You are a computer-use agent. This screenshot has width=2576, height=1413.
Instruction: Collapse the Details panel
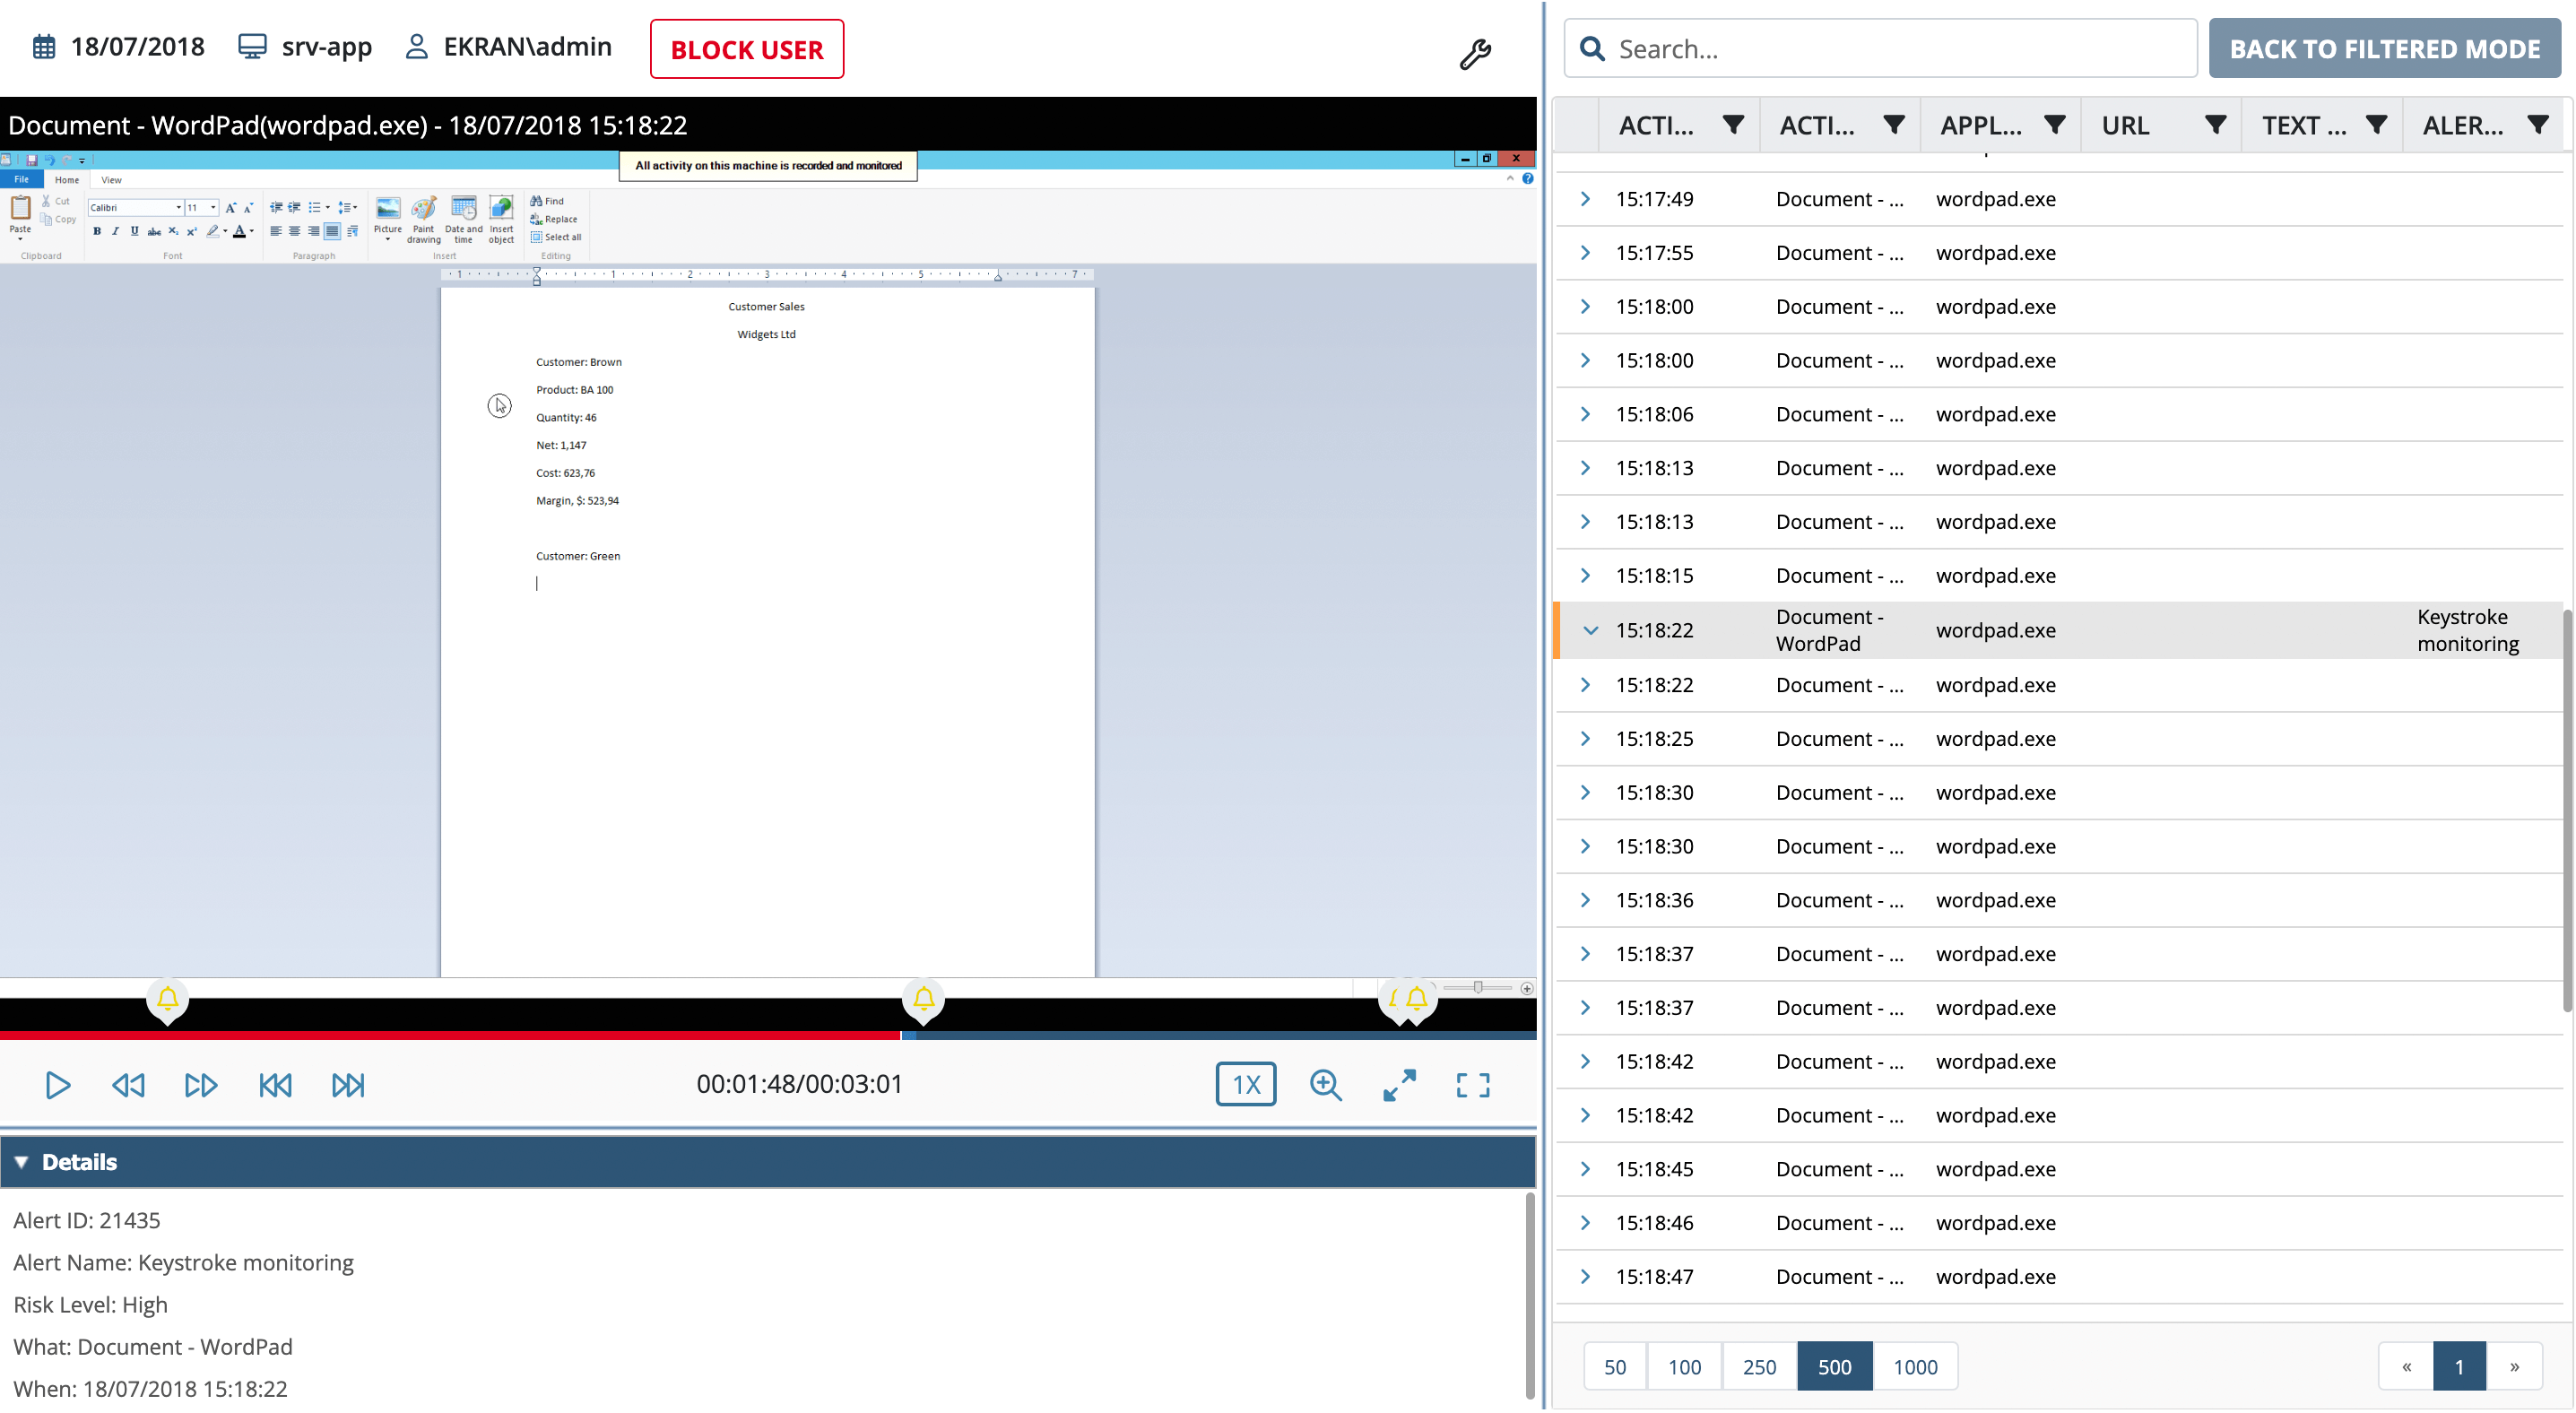click(19, 1161)
